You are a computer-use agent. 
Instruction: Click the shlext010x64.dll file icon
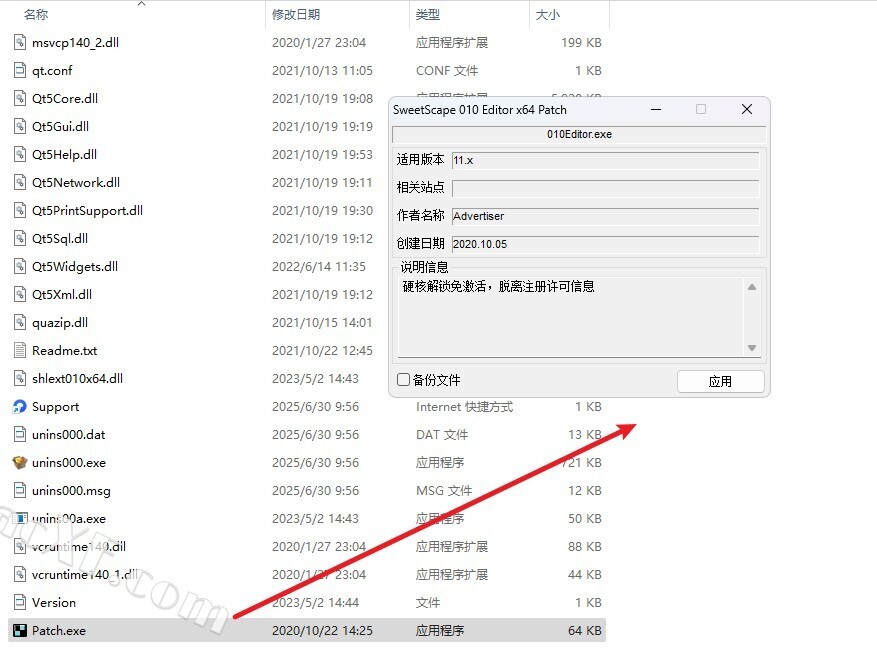click(20, 378)
